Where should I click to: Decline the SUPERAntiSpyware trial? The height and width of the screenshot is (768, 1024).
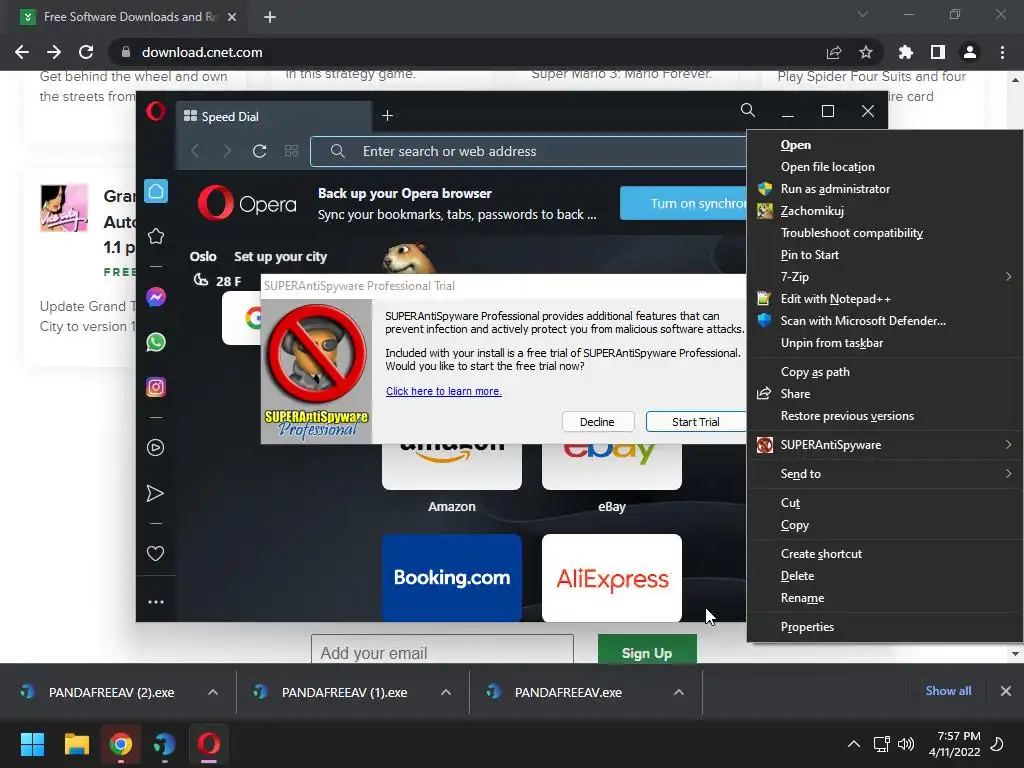[598, 422]
